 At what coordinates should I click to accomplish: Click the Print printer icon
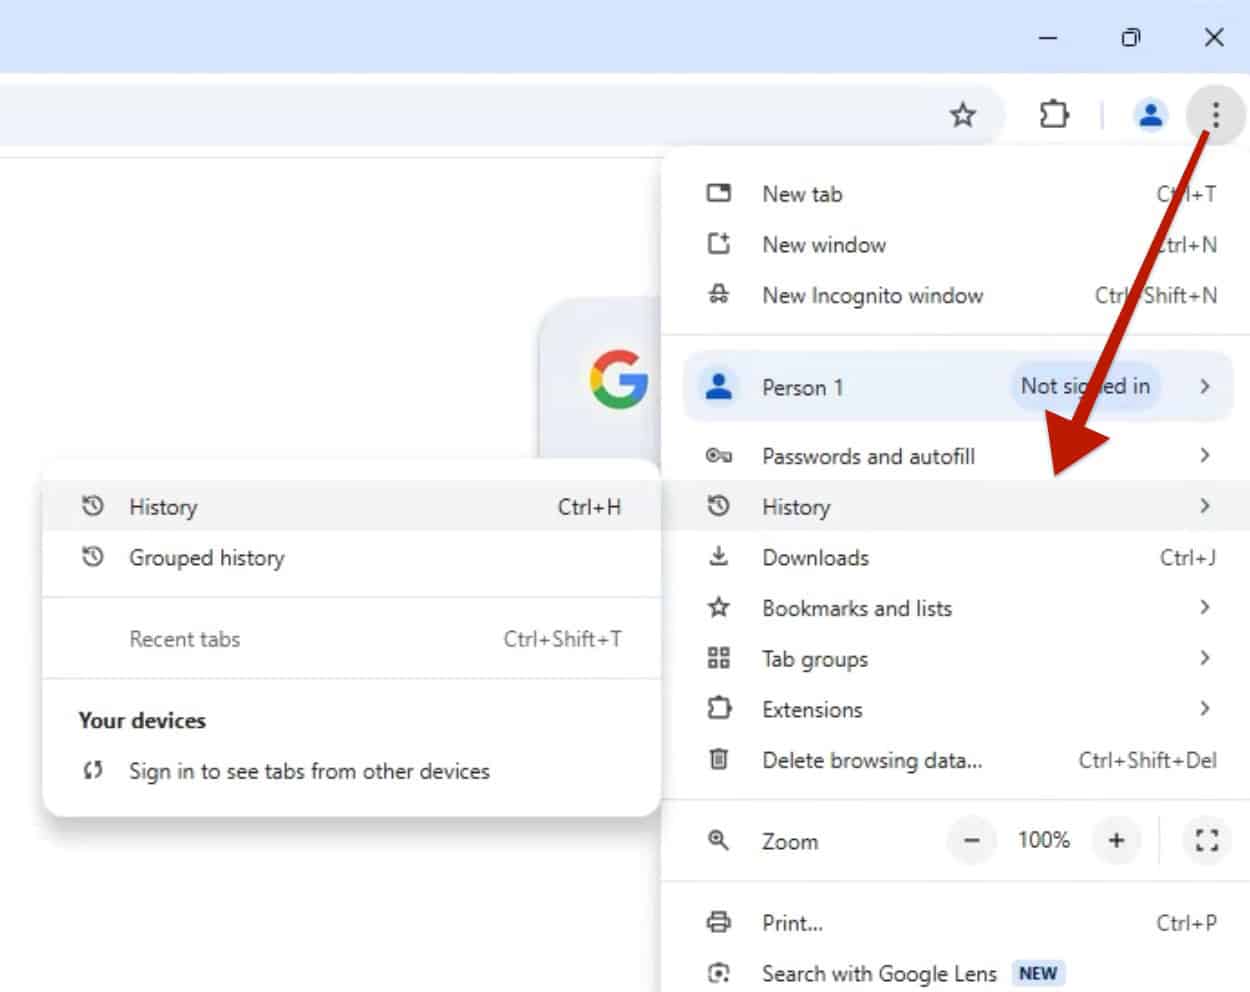point(718,922)
